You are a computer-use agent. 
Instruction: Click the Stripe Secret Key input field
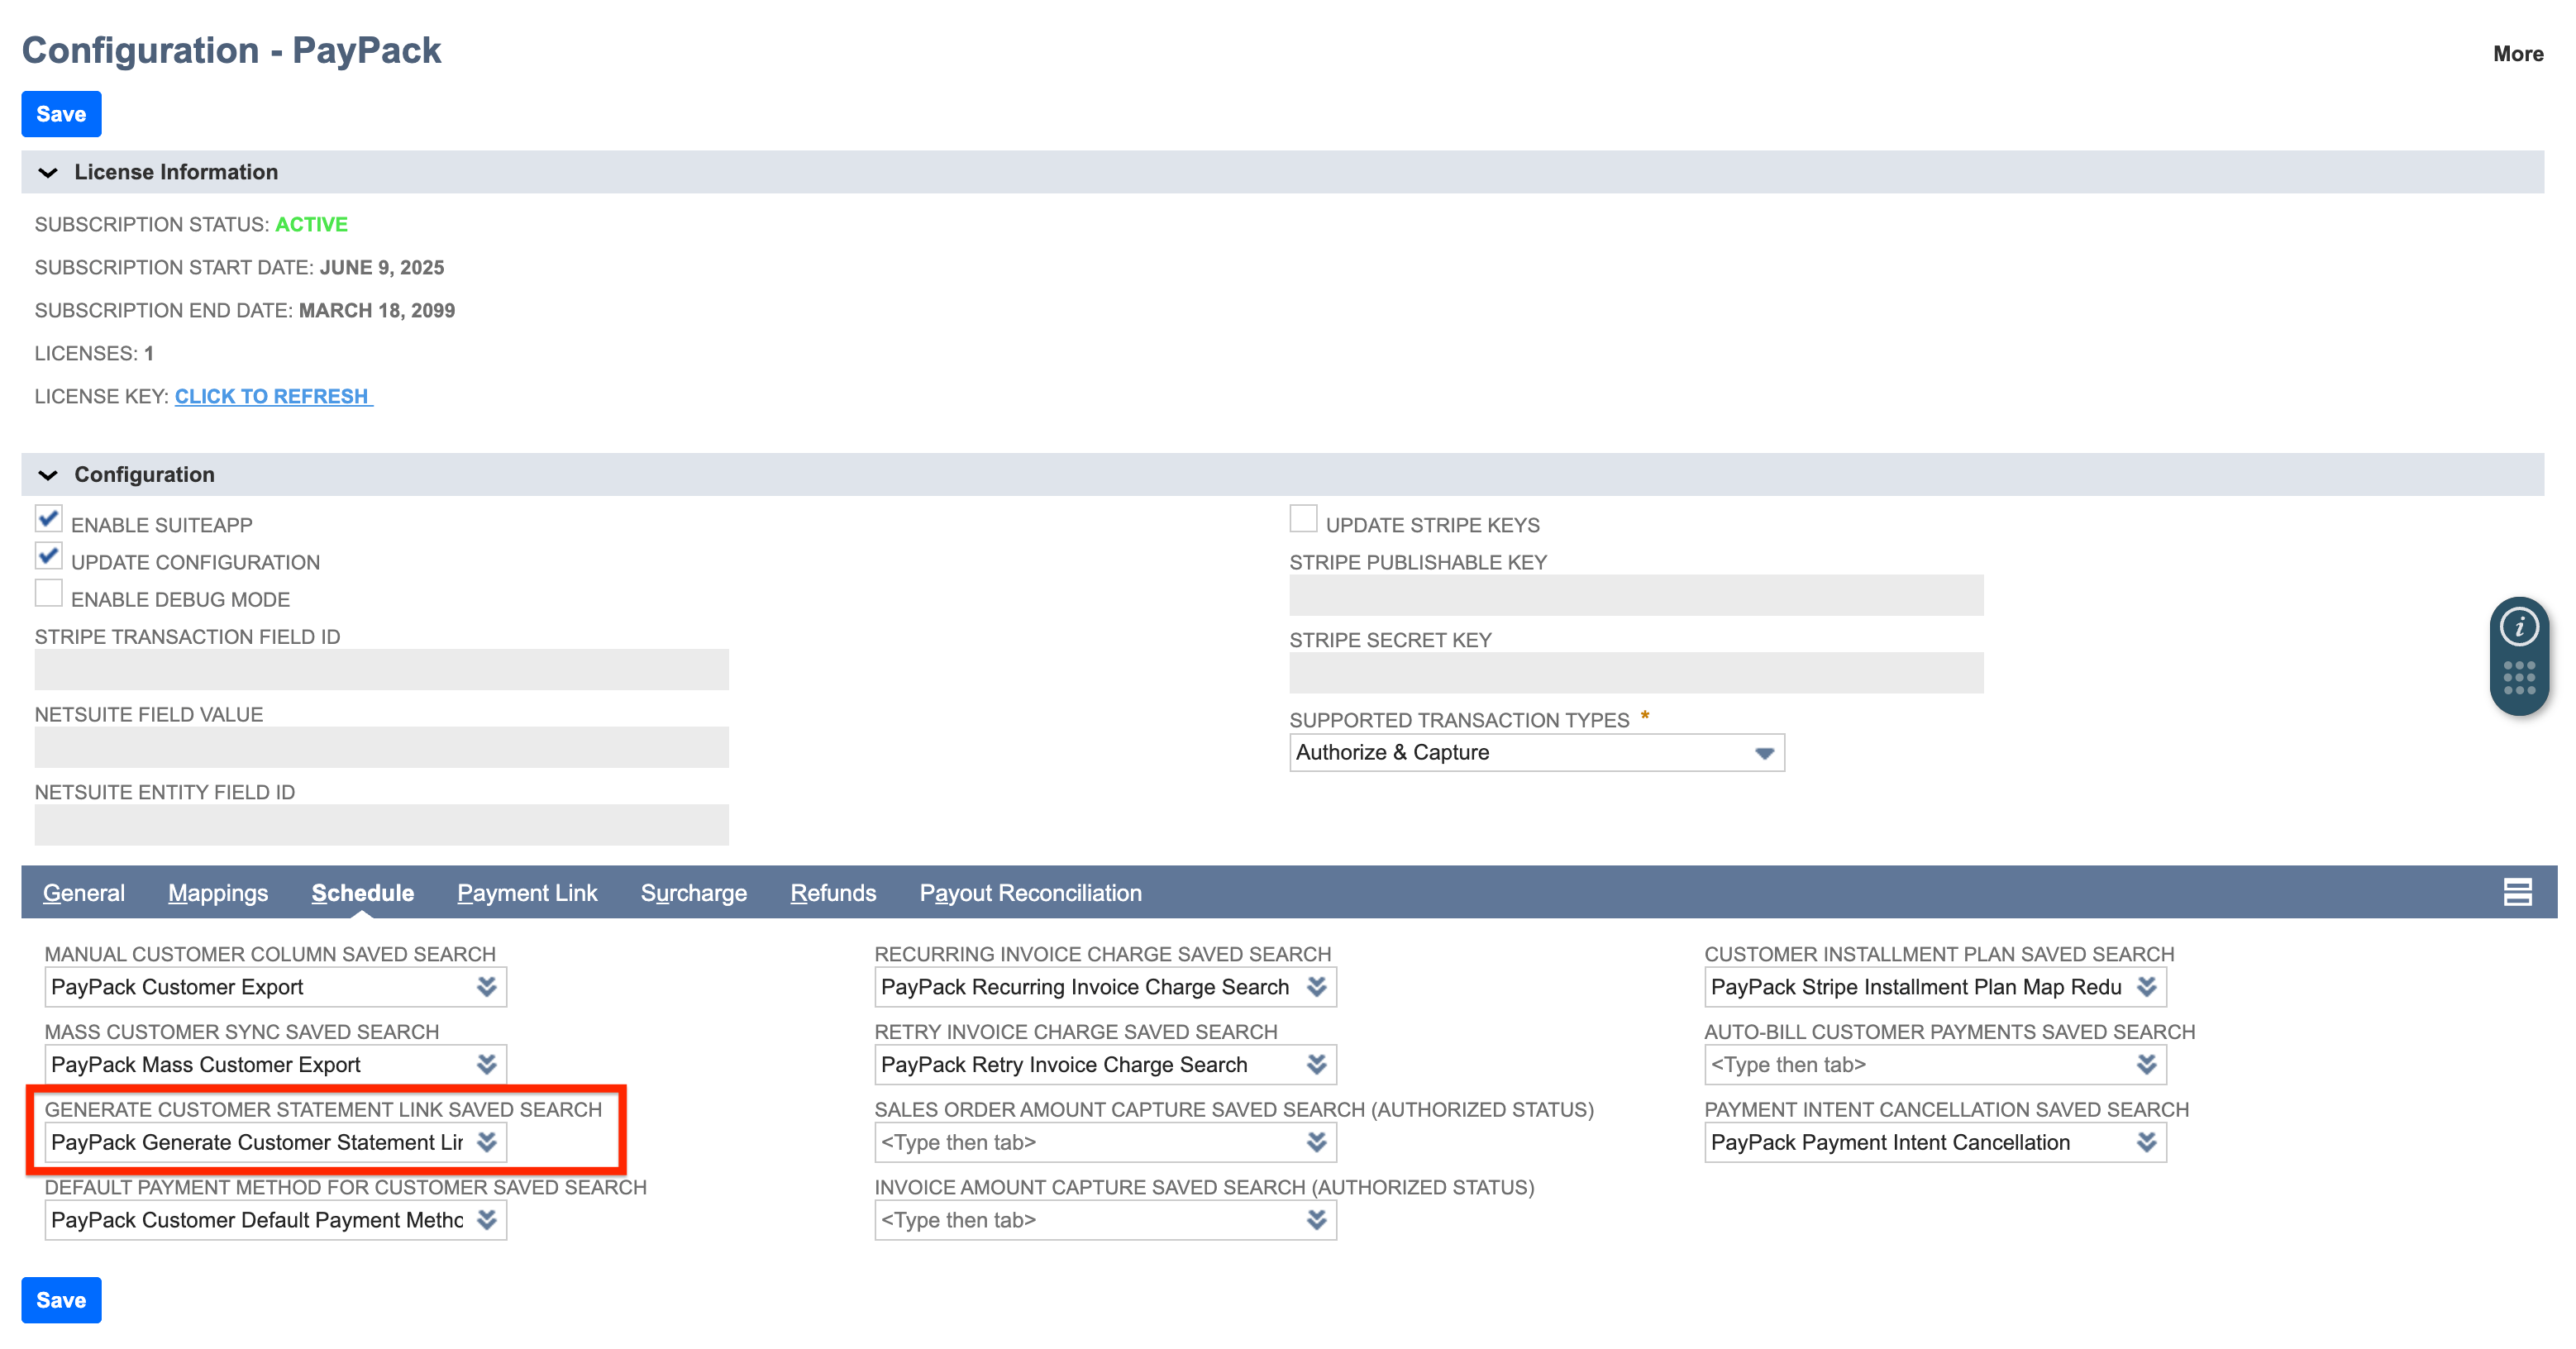1634,672
